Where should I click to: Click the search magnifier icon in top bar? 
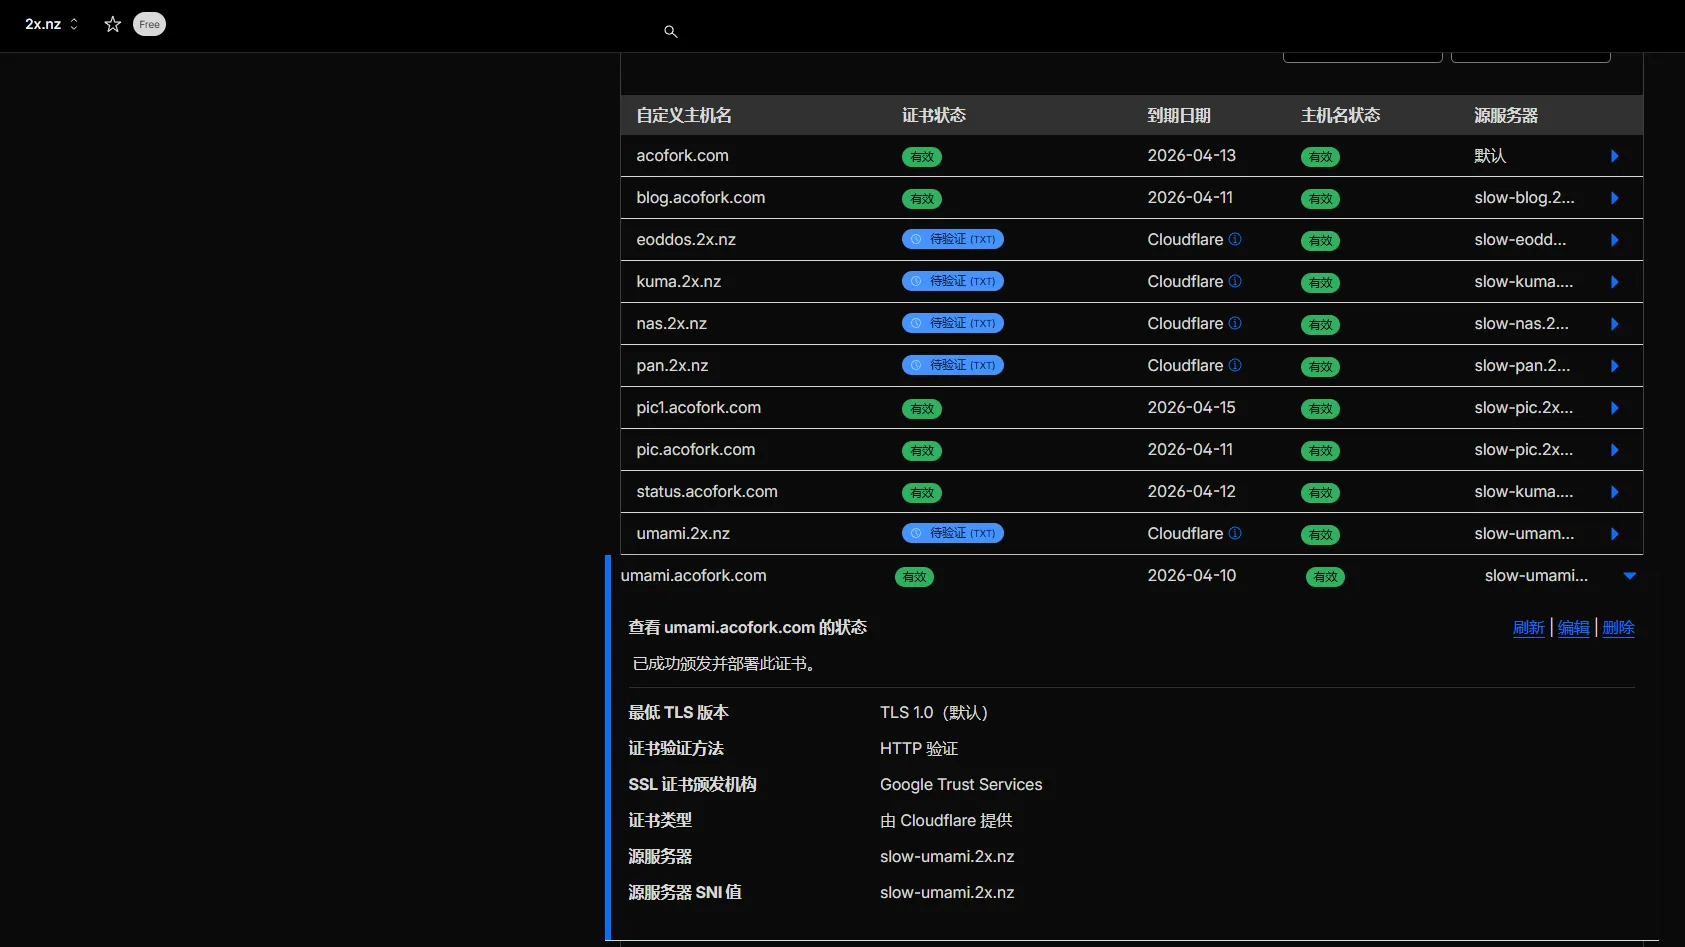point(671,32)
